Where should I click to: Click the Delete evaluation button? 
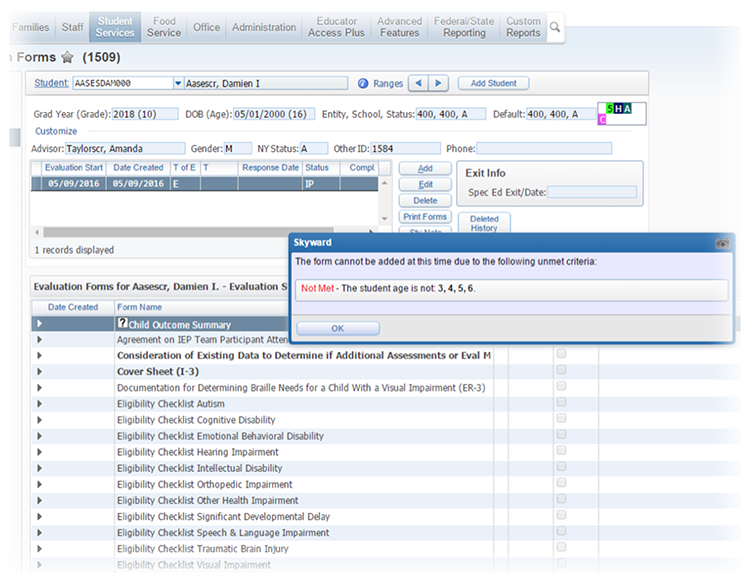pyautogui.click(x=425, y=201)
